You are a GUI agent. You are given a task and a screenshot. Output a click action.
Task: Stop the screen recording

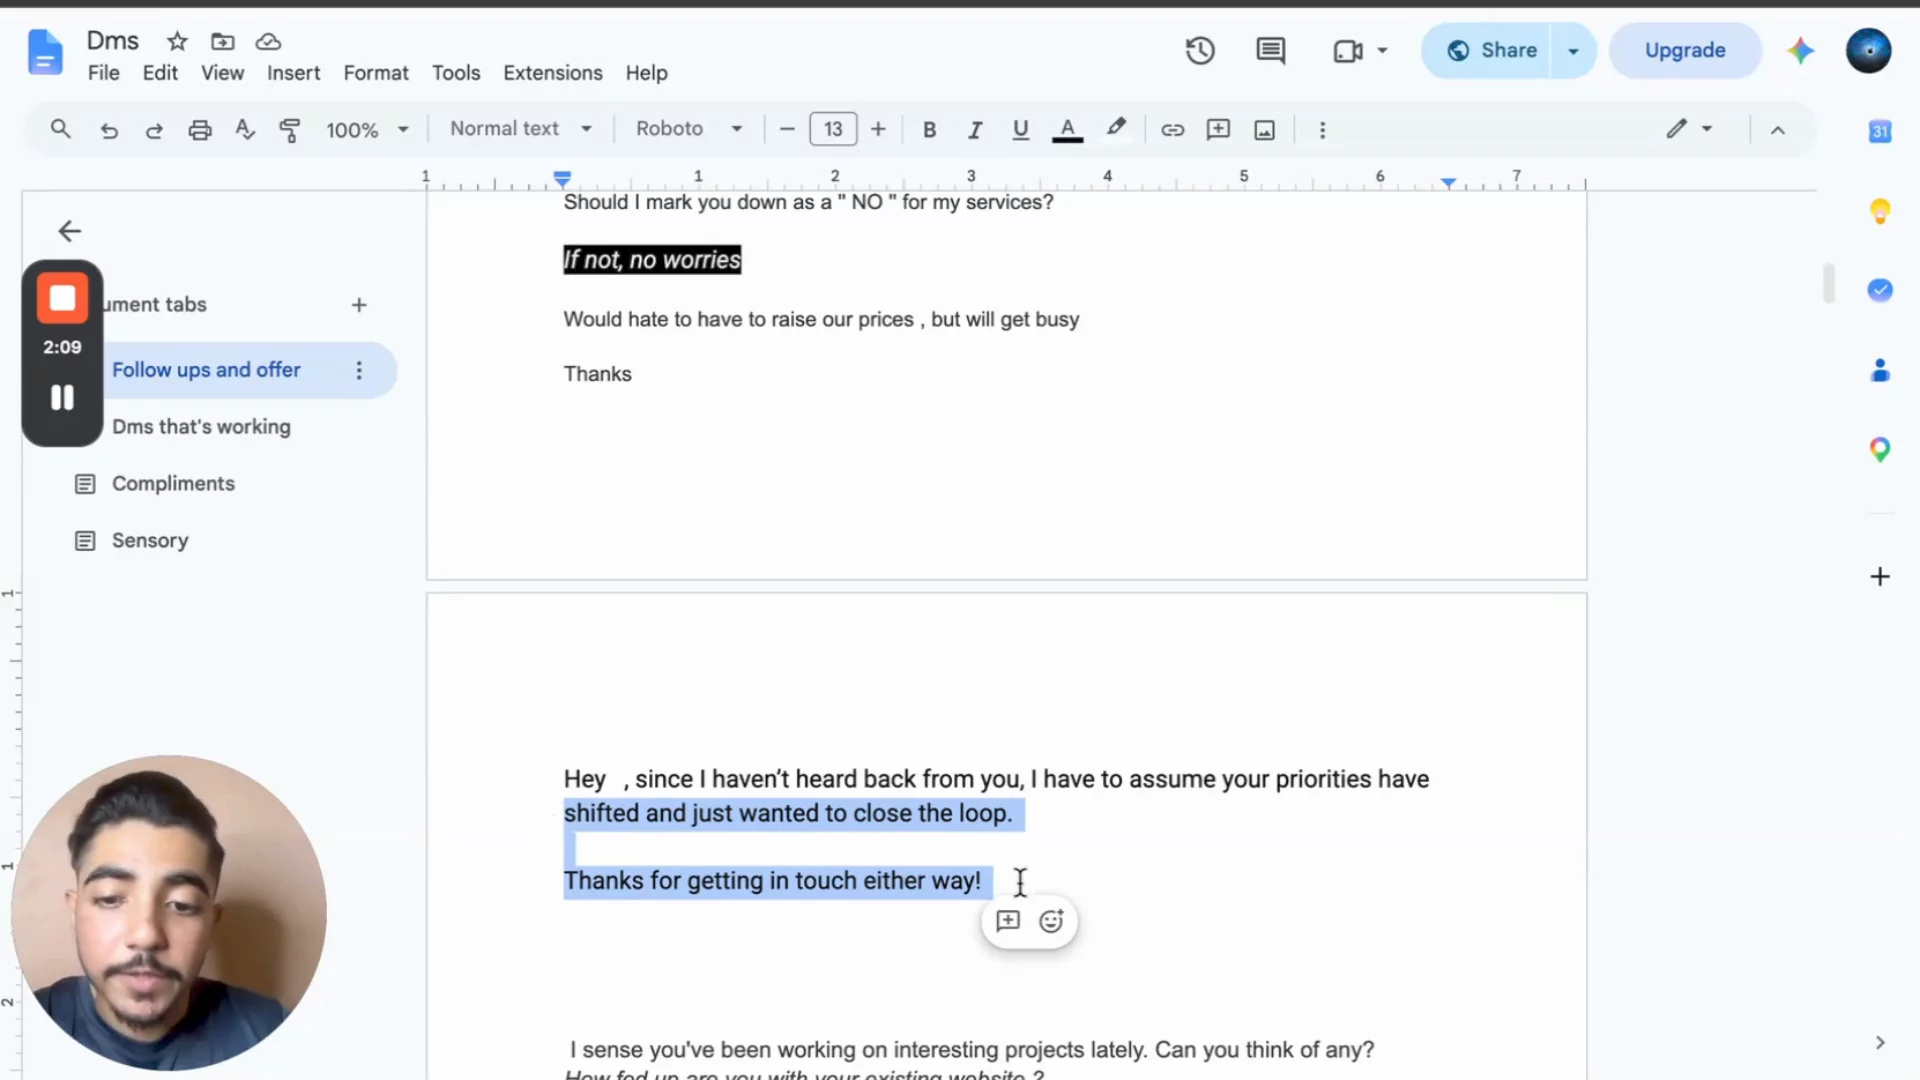[x=62, y=298]
